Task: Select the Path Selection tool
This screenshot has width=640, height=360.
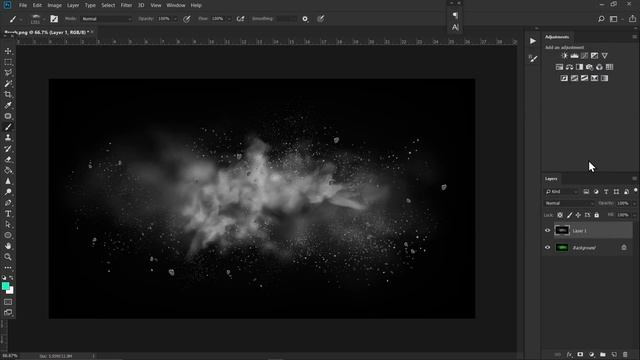Action: 8,224
